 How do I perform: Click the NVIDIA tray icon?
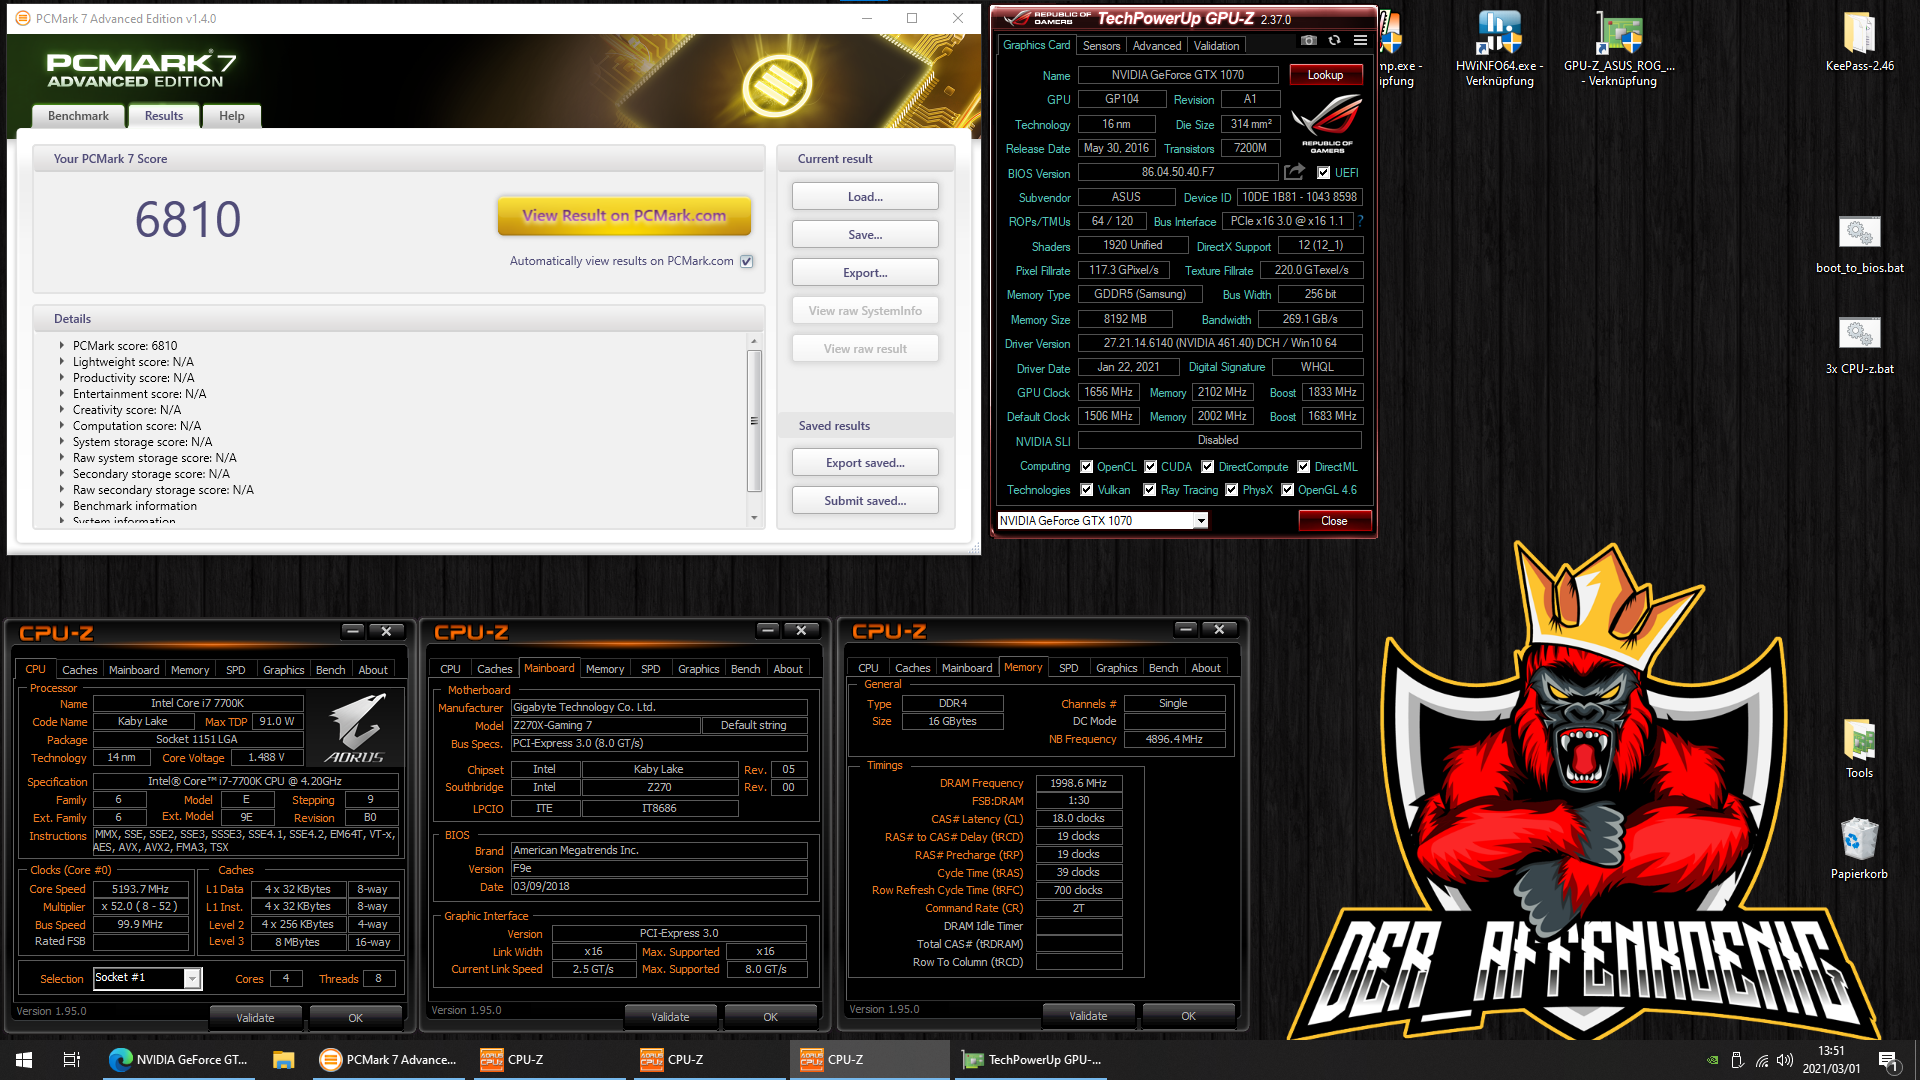(x=1712, y=1060)
